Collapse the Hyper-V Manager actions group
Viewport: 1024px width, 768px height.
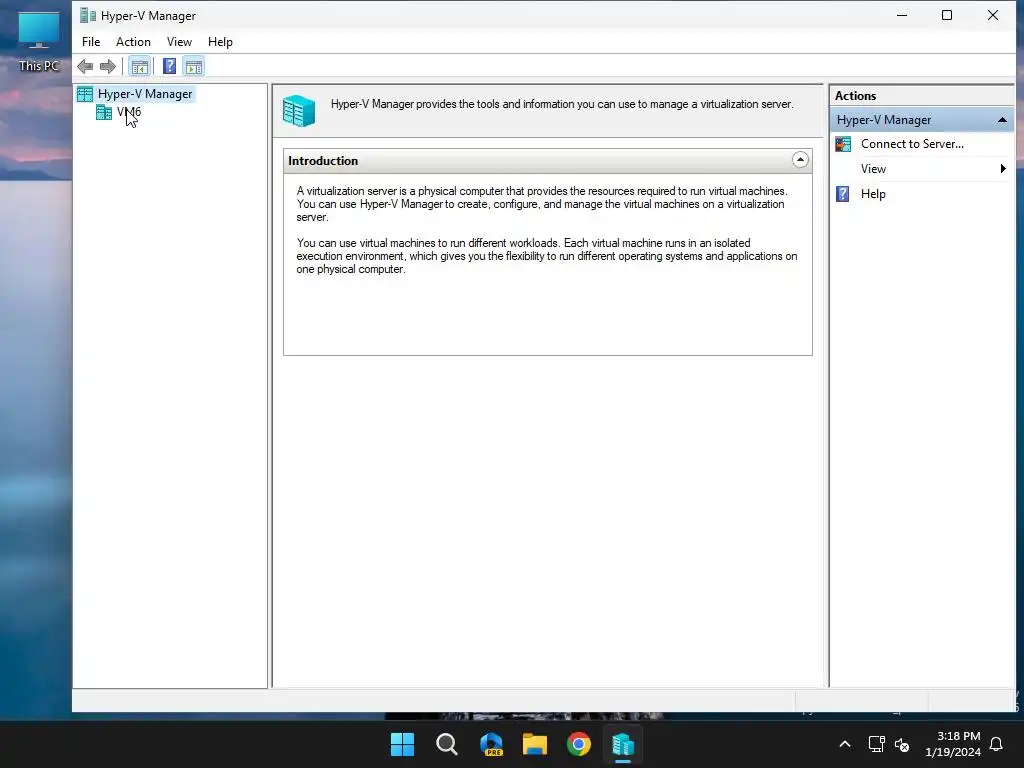(x=1002, y=120)
